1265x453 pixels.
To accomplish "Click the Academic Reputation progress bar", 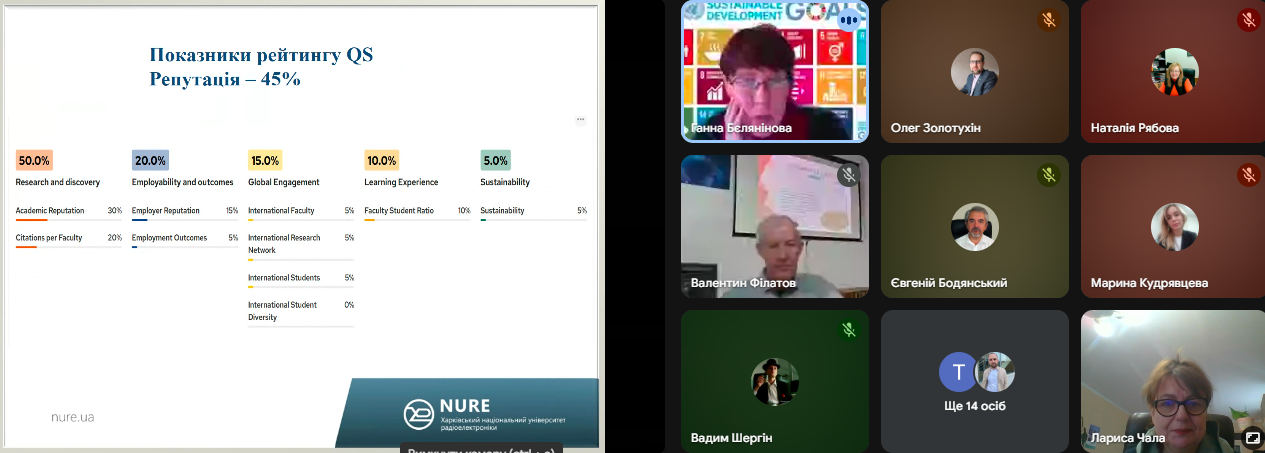I will pos(68,219).
